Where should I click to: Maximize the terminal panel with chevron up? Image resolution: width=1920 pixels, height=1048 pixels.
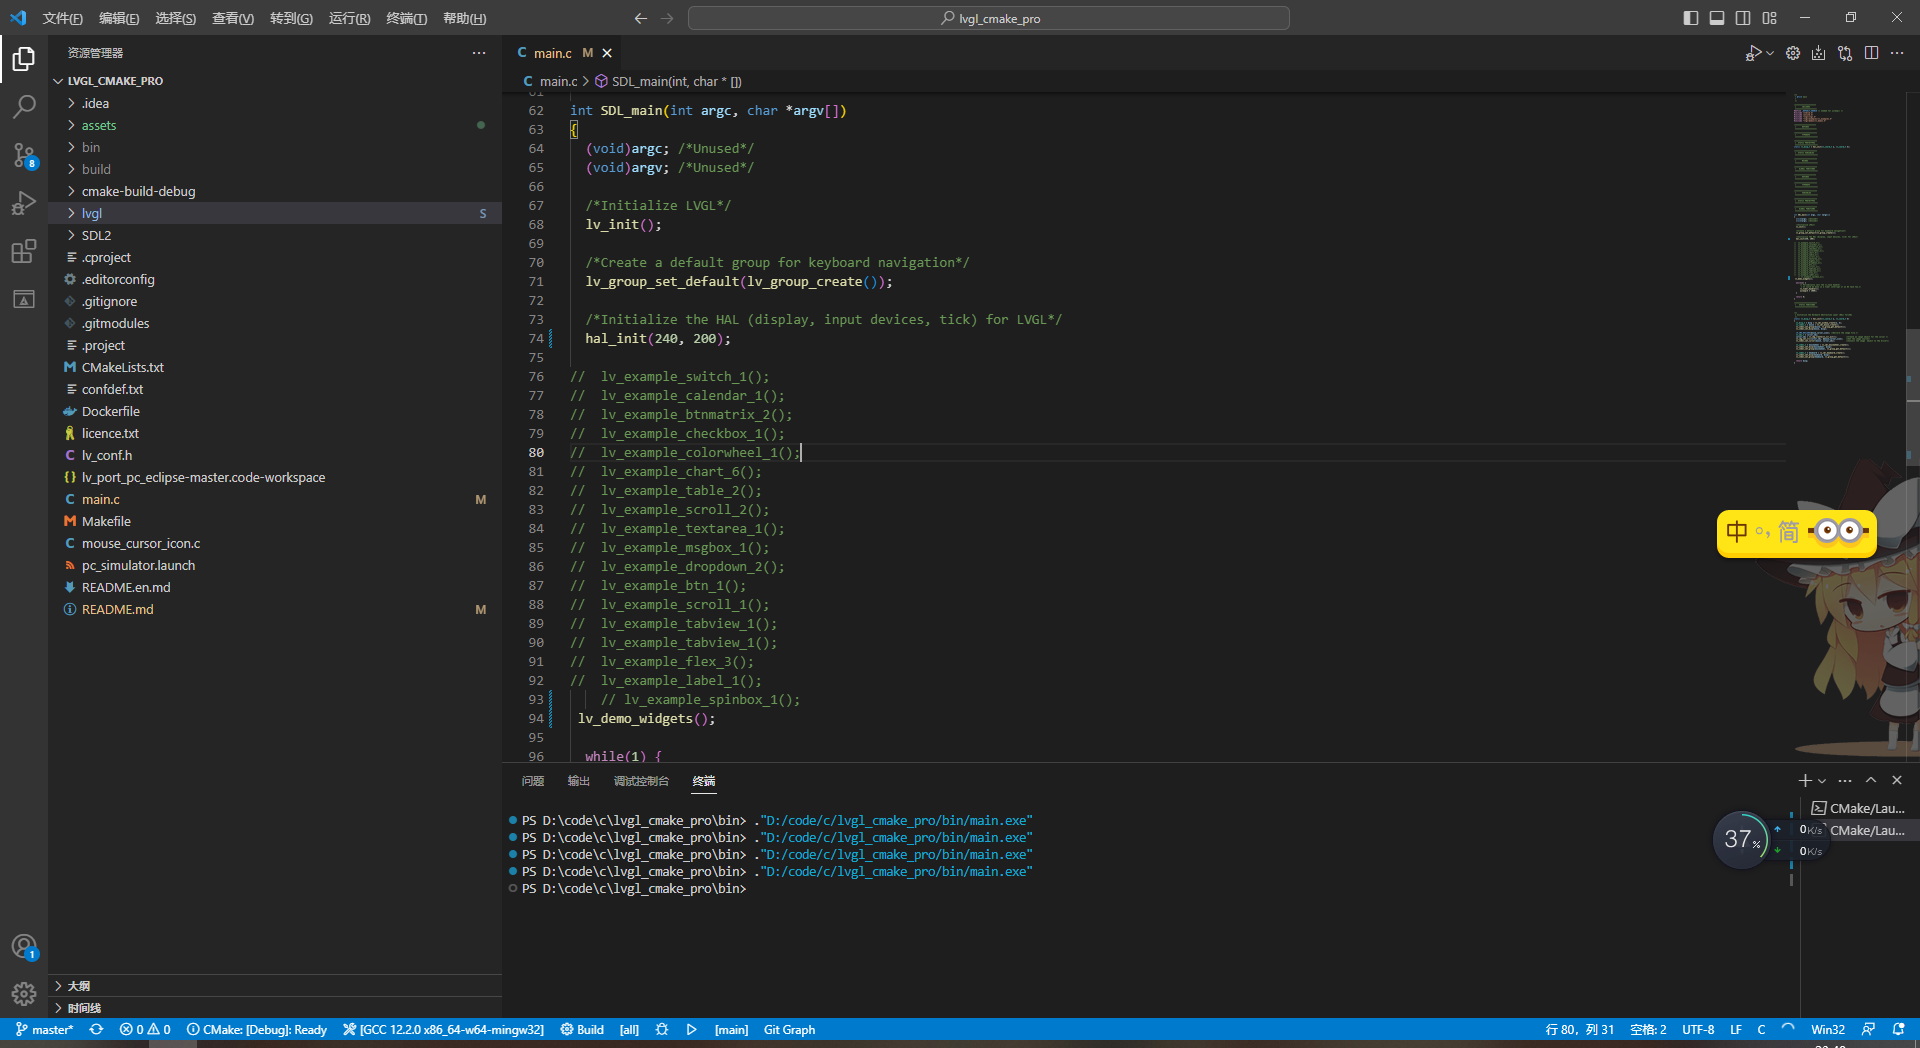pyautogui.click(x=1871, y=780)
